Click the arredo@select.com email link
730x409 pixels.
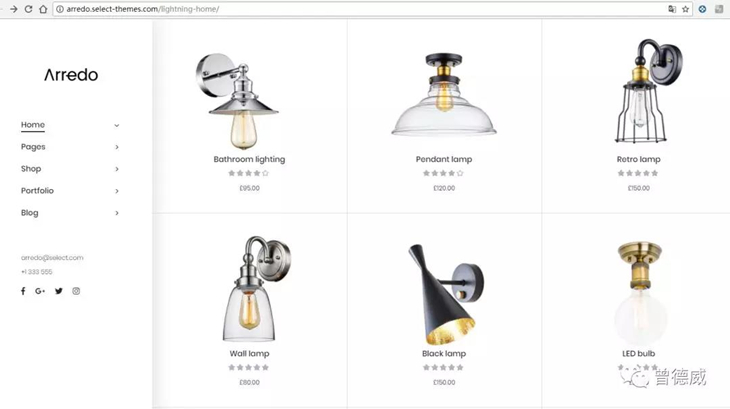pos(52,257)
